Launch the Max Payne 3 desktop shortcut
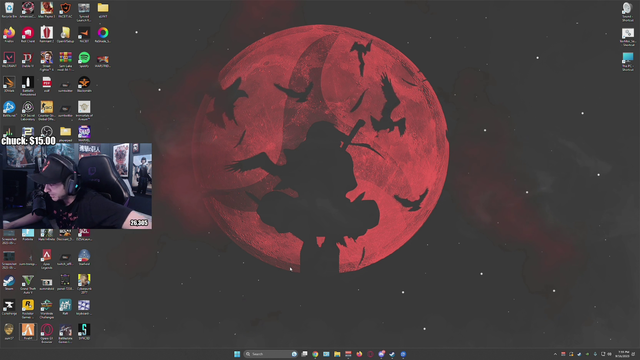 tap(47, 10)
